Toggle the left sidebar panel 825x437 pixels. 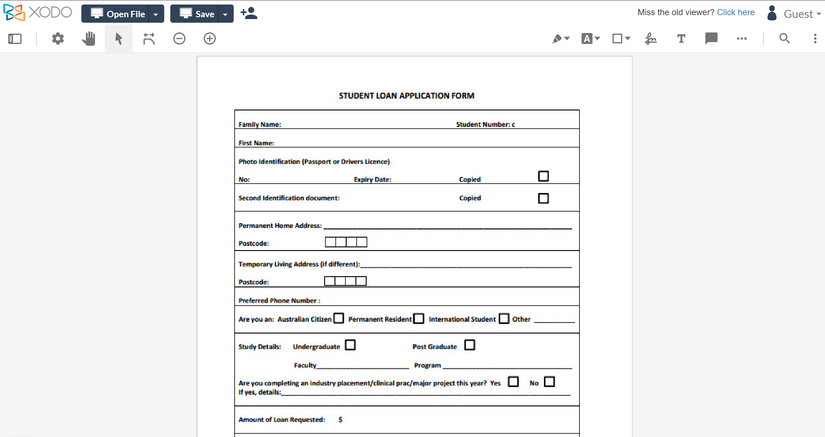click(15, 38)
